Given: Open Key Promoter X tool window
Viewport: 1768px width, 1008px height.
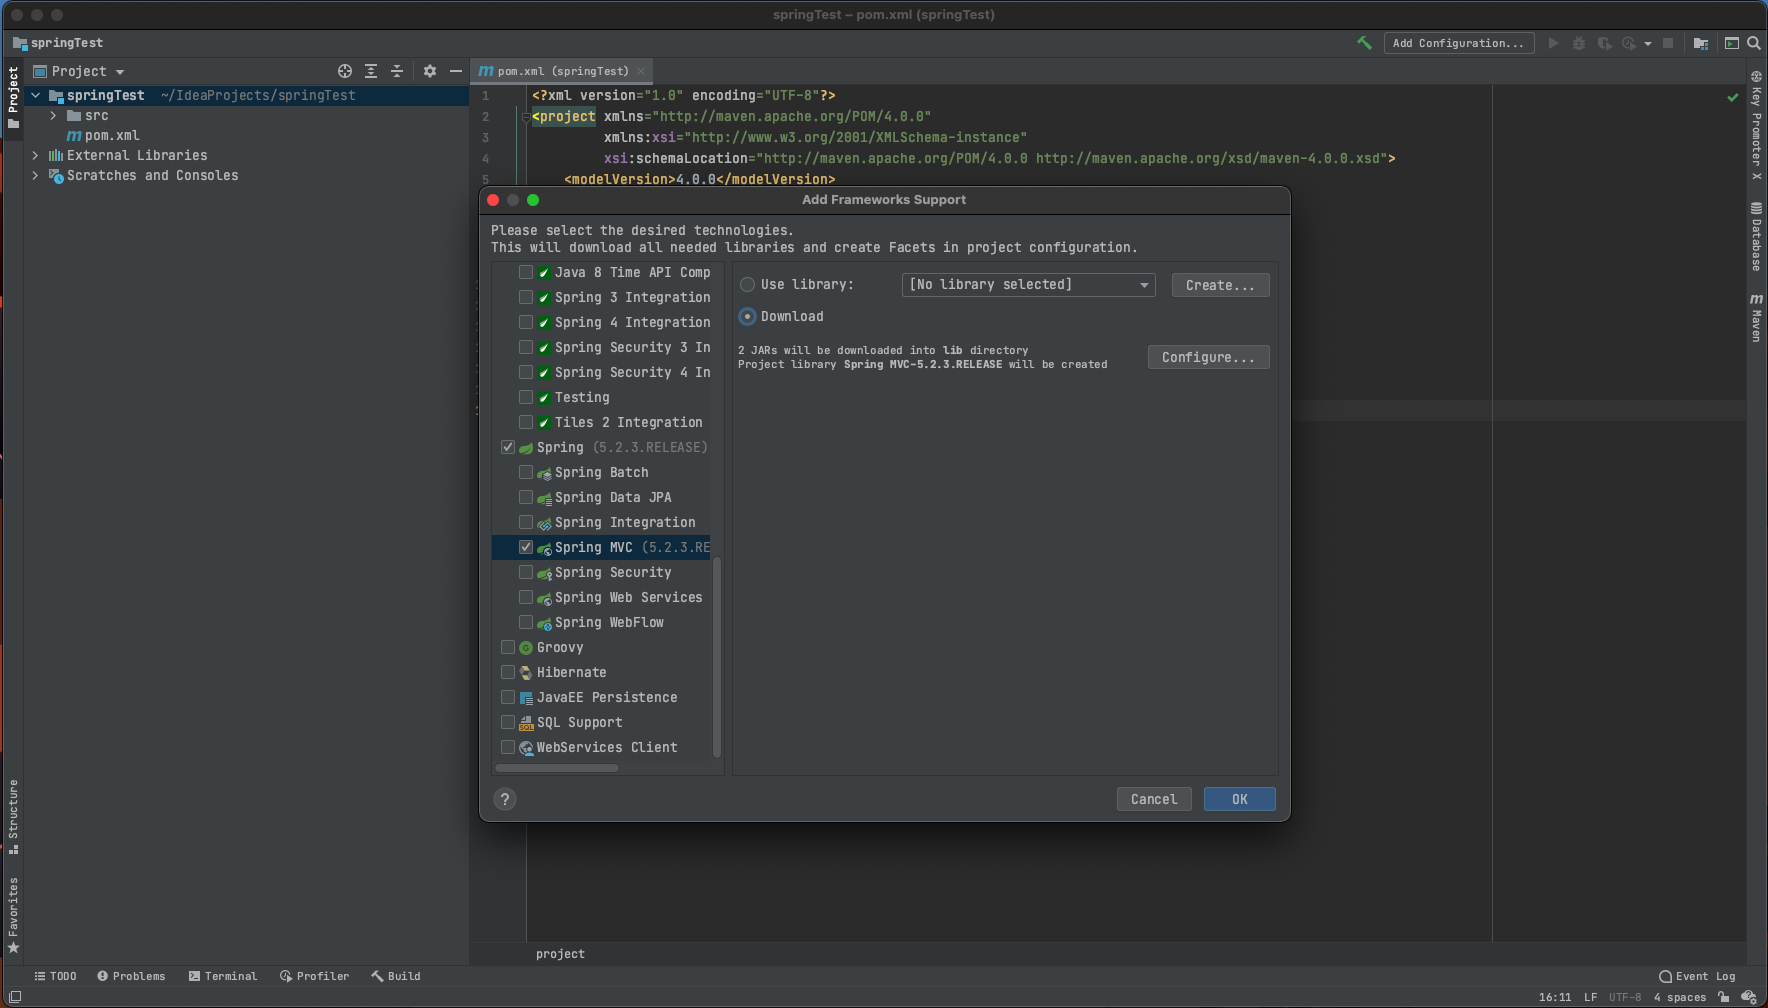Looking at the screenshot, I should coord(1756,125).
